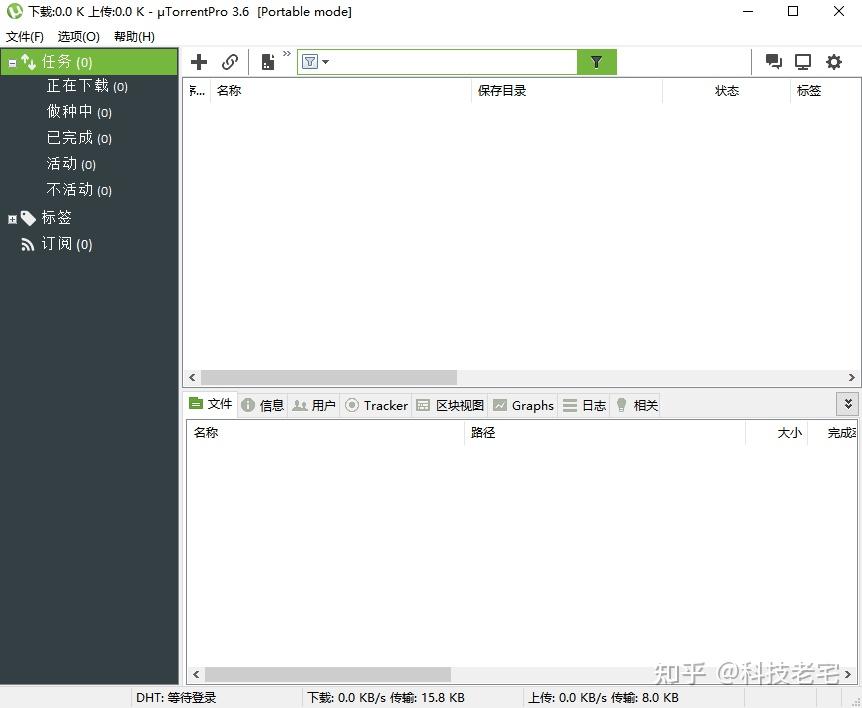Collapse the detail panel with double chevron

pyautogui.click(x=847, y=403)
